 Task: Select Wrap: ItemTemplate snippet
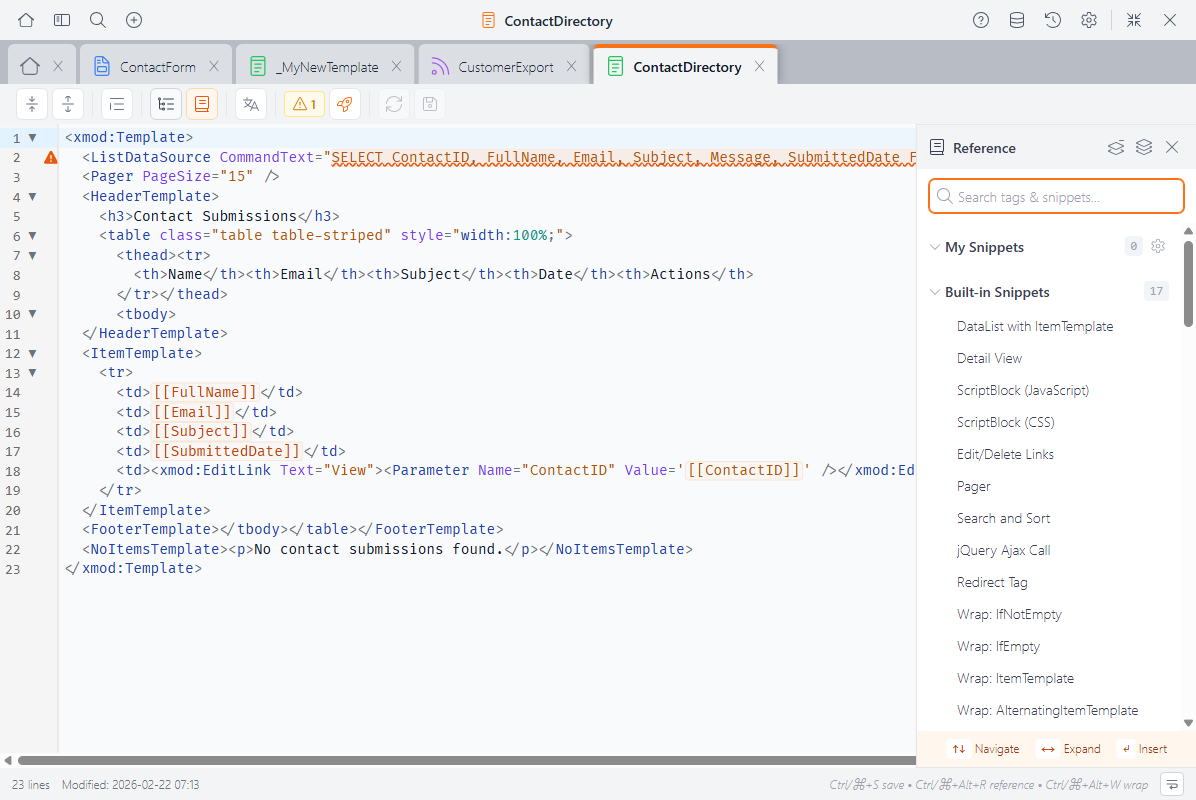1014,679
